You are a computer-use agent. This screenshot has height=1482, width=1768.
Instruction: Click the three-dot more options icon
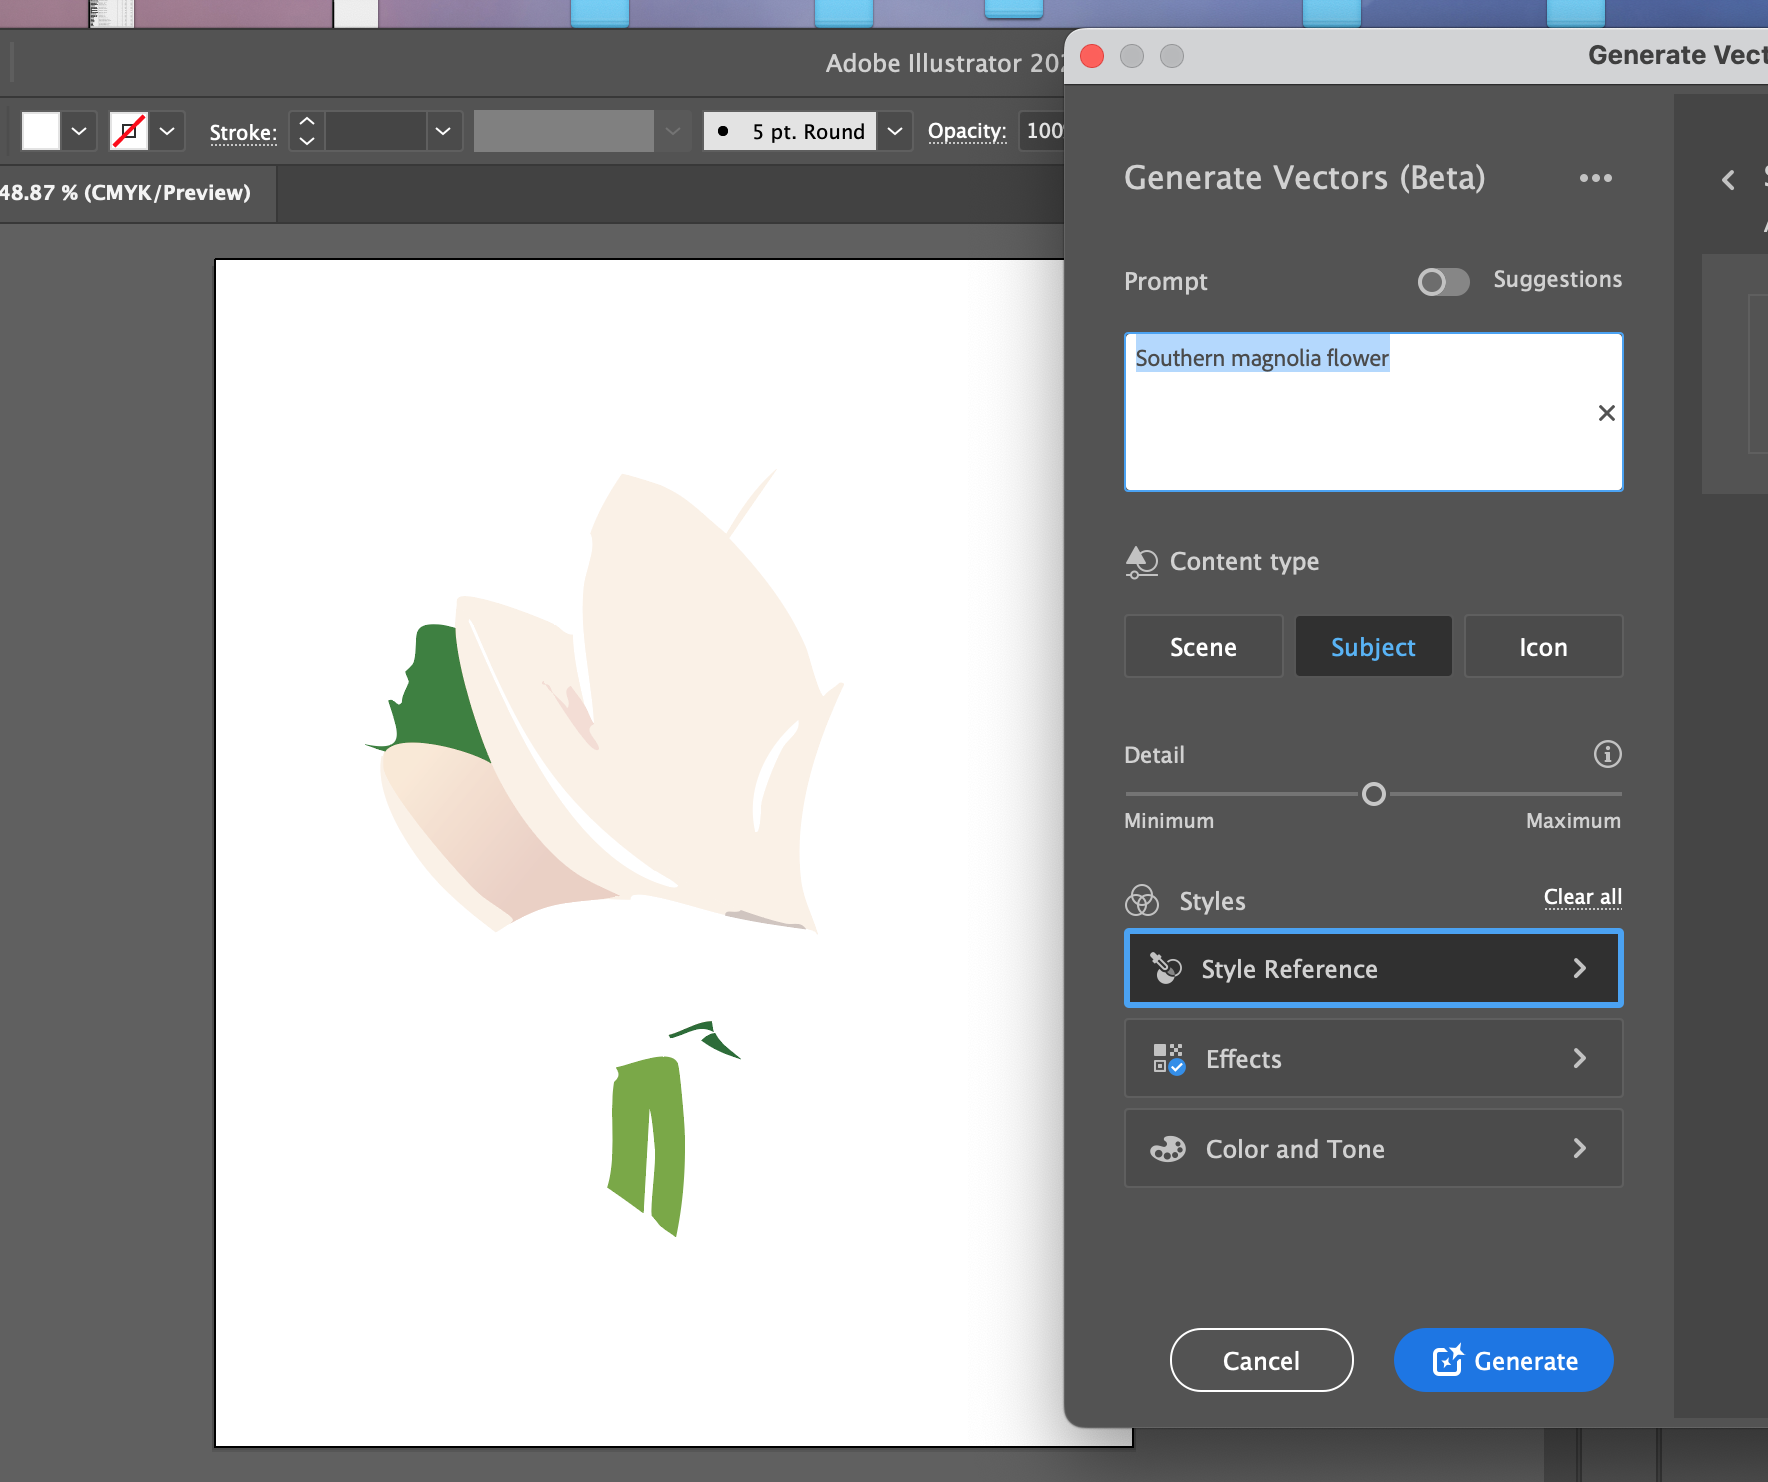tap(1595, 178)
